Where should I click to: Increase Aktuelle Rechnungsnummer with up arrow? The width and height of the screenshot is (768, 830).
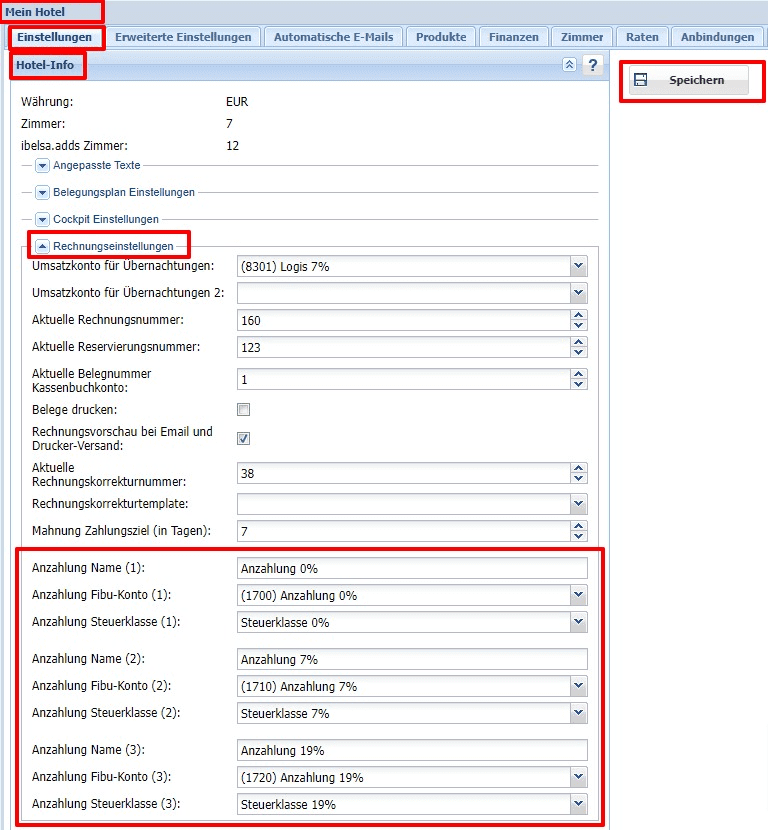578,316
